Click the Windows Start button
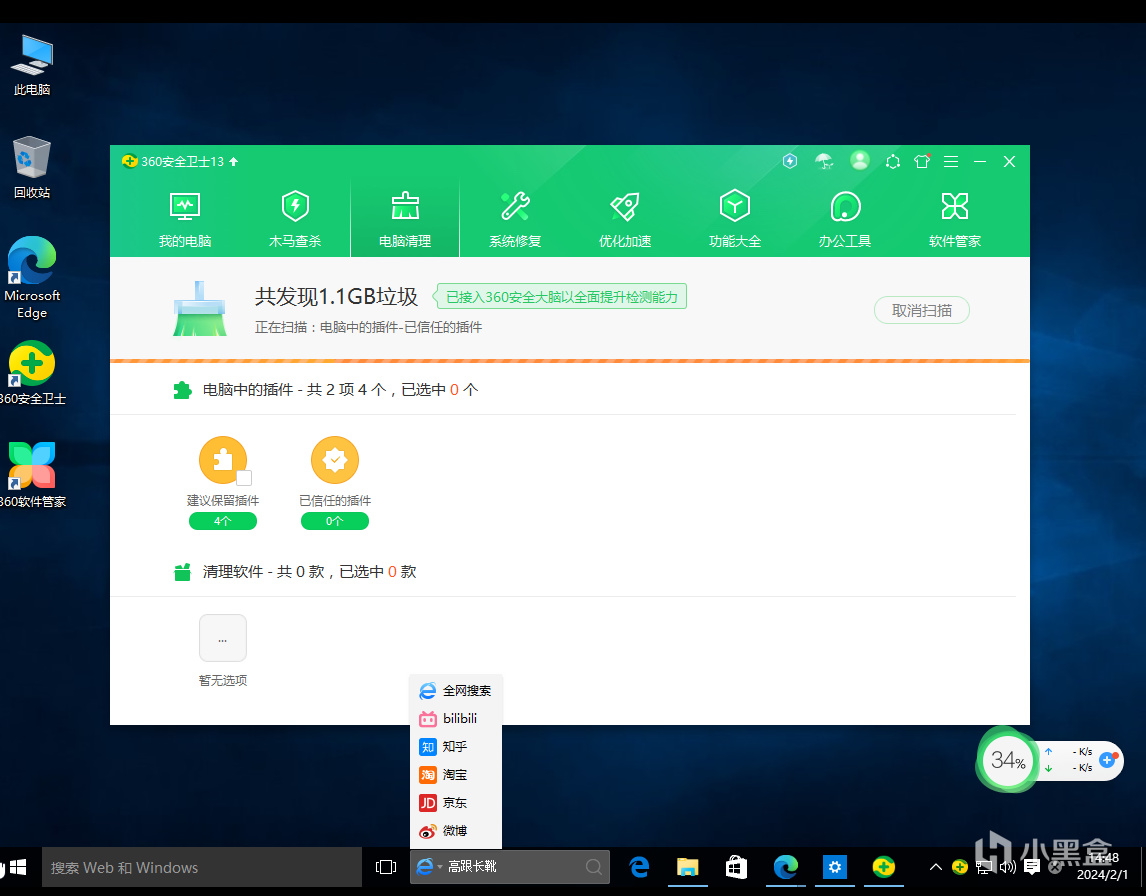 point(18,867)
